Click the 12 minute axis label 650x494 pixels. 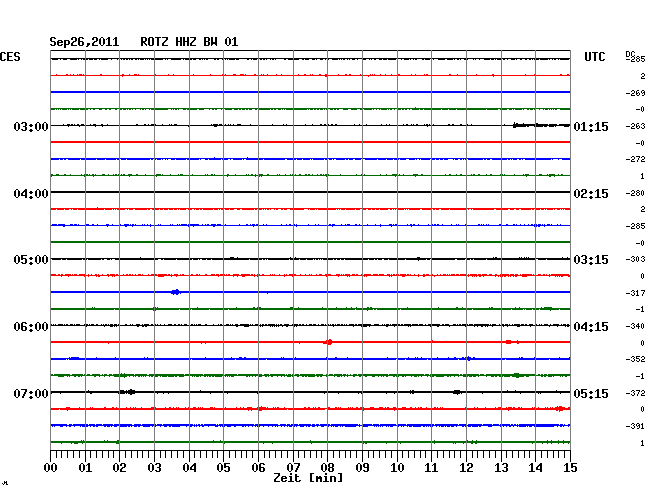pyautogui.click(x=466, y=468)
